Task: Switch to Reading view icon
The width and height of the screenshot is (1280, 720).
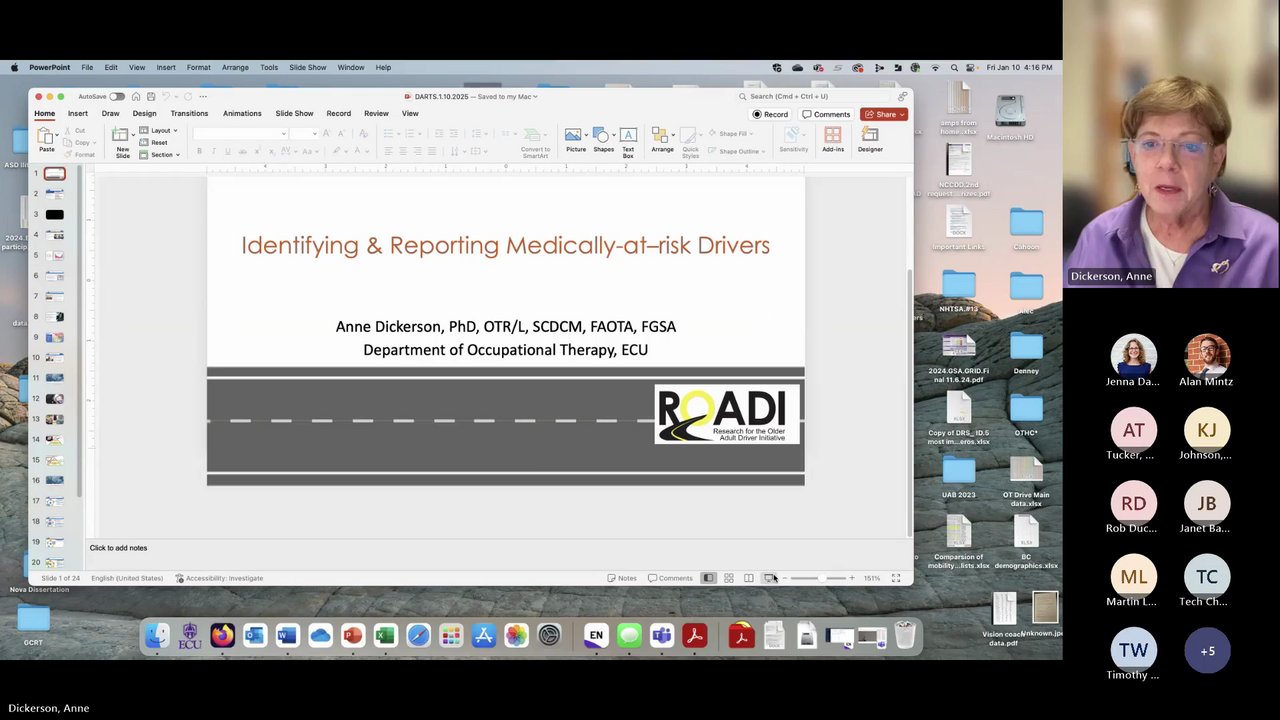Action: pyautogui.click(x=748, y=578)
